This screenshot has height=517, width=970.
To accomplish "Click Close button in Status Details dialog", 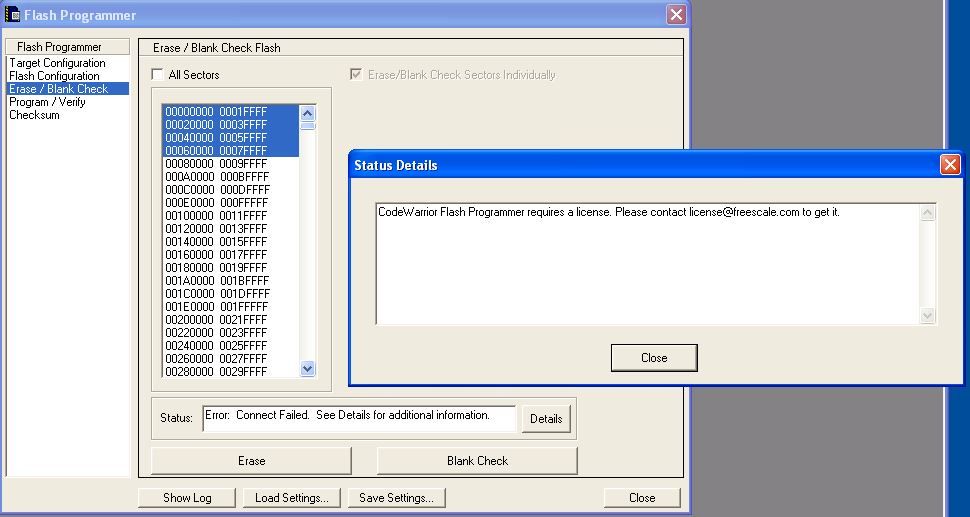I will (x=654, y=358).
